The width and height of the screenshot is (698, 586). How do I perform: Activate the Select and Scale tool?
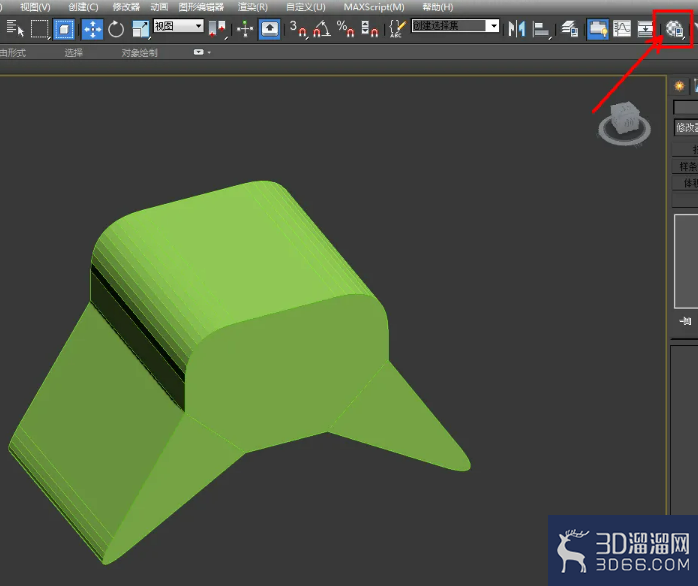click(x=141, y=29)
